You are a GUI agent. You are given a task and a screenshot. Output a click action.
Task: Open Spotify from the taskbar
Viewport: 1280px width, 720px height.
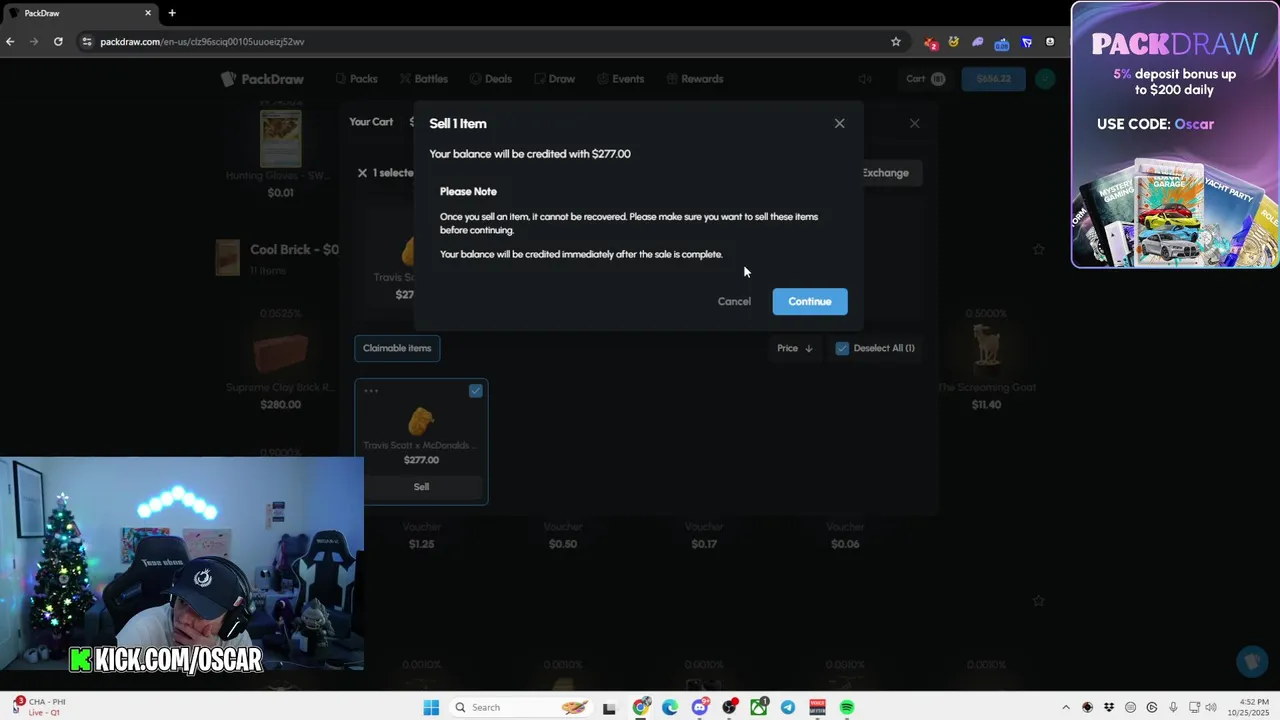847,707
